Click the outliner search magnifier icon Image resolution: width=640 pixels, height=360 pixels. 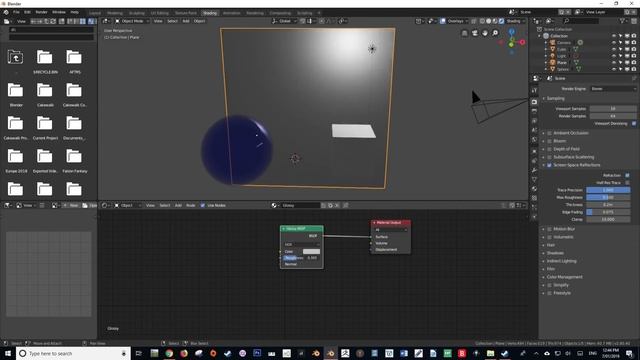tap(567, 21)
